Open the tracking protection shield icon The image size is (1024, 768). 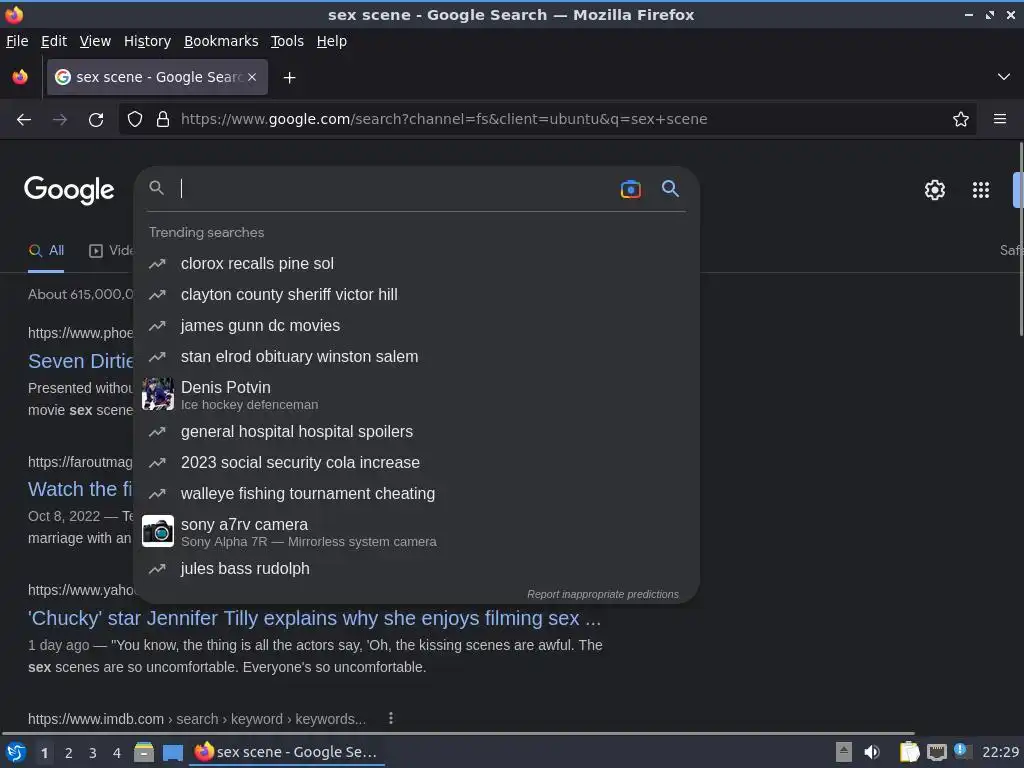click(135, 119)
